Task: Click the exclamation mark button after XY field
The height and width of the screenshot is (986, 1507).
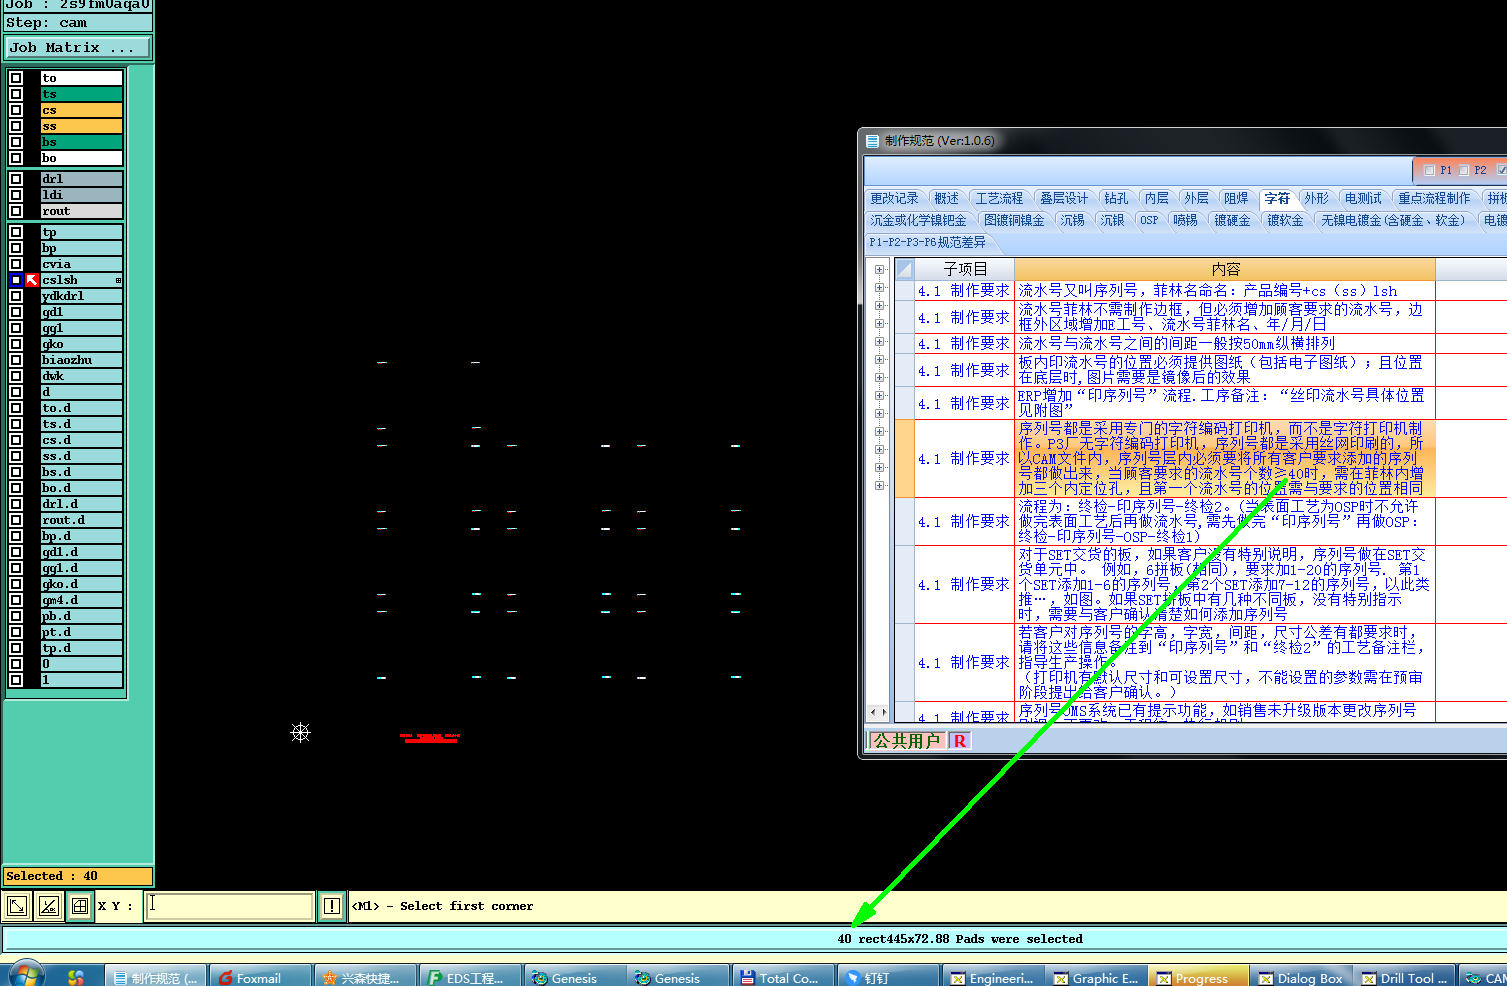Action: click(332, 906)
